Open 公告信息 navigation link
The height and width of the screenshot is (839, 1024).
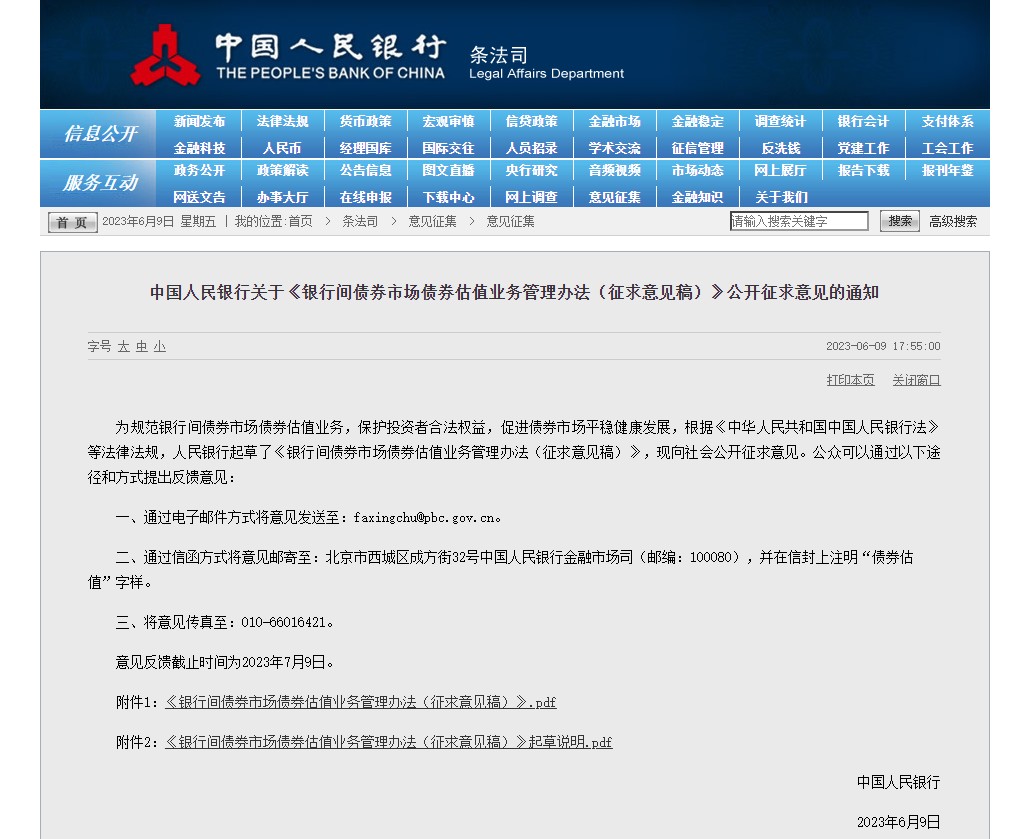pos(366,170)
